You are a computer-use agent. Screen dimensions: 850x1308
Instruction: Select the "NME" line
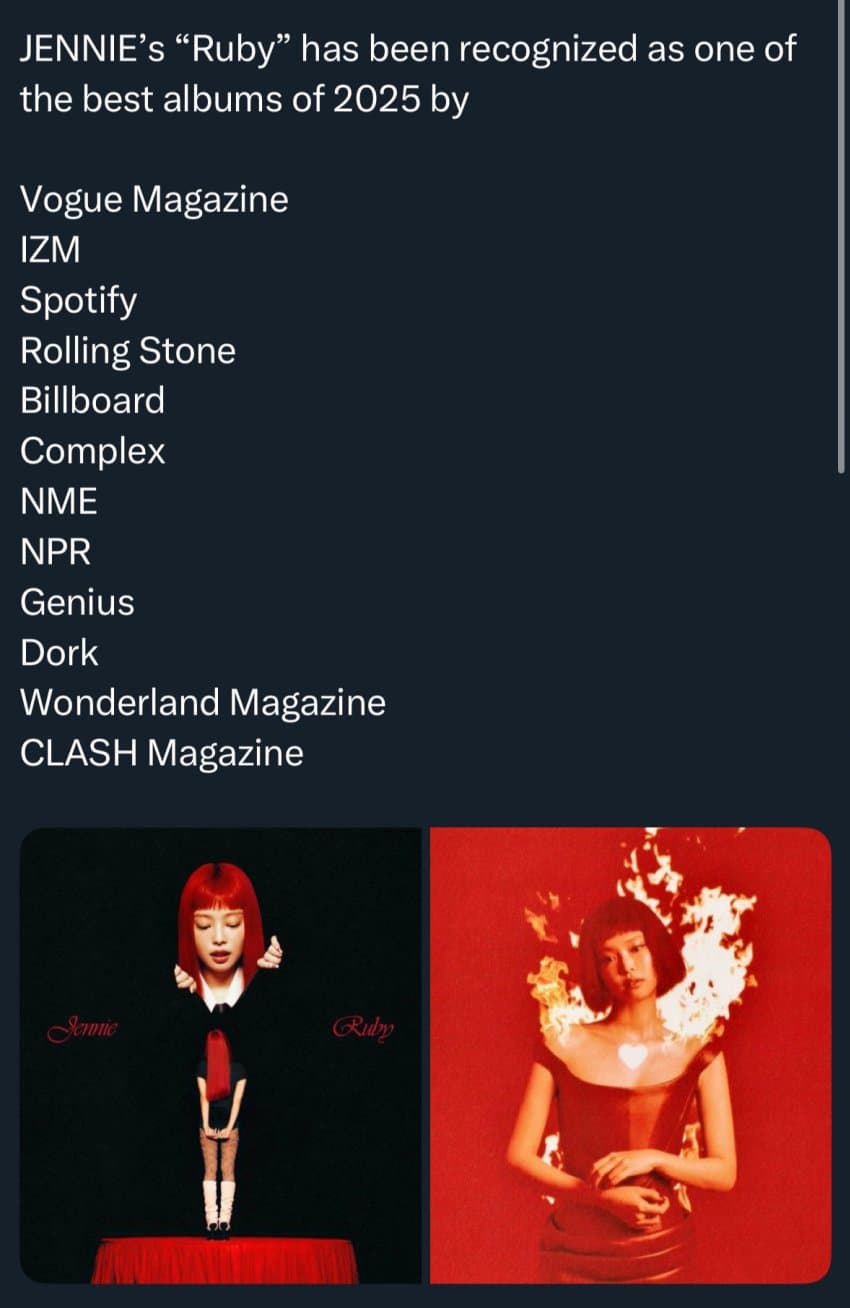[59, 502]
